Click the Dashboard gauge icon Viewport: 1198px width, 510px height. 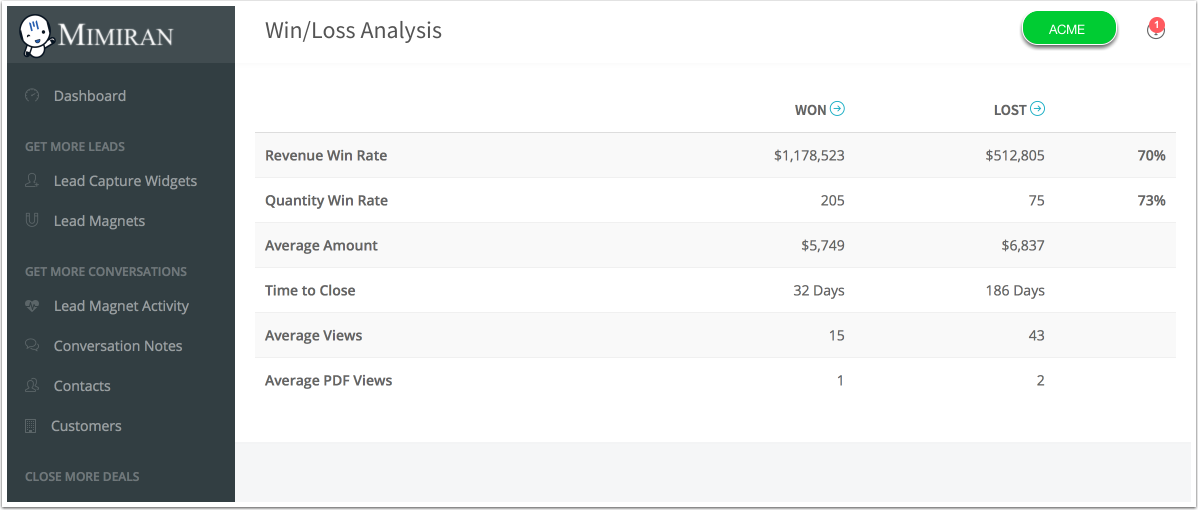[x=32, y=96]
